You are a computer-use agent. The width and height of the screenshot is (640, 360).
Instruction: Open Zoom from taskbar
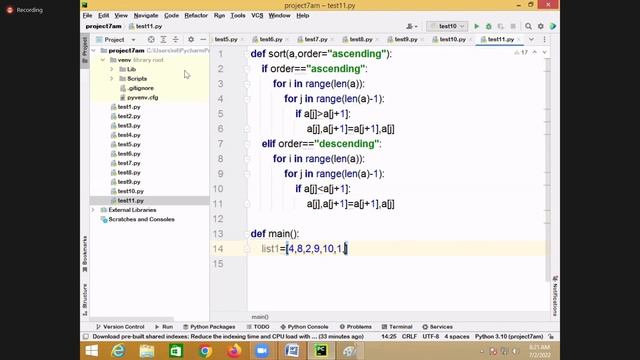(x=262, y=351)
